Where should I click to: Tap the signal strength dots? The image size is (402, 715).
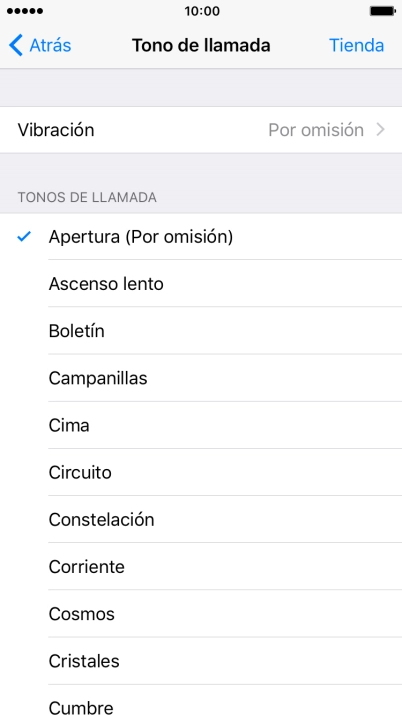click(x=25, y=11)
